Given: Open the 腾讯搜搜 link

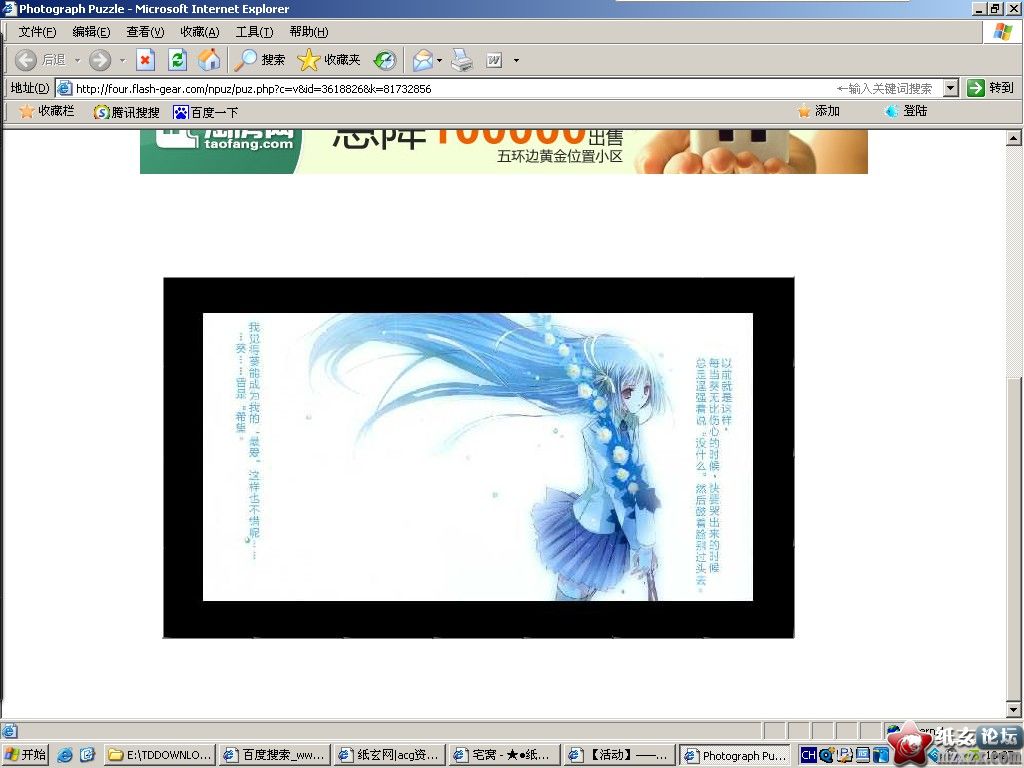Looking at the screenshot, I should (127, 112).
